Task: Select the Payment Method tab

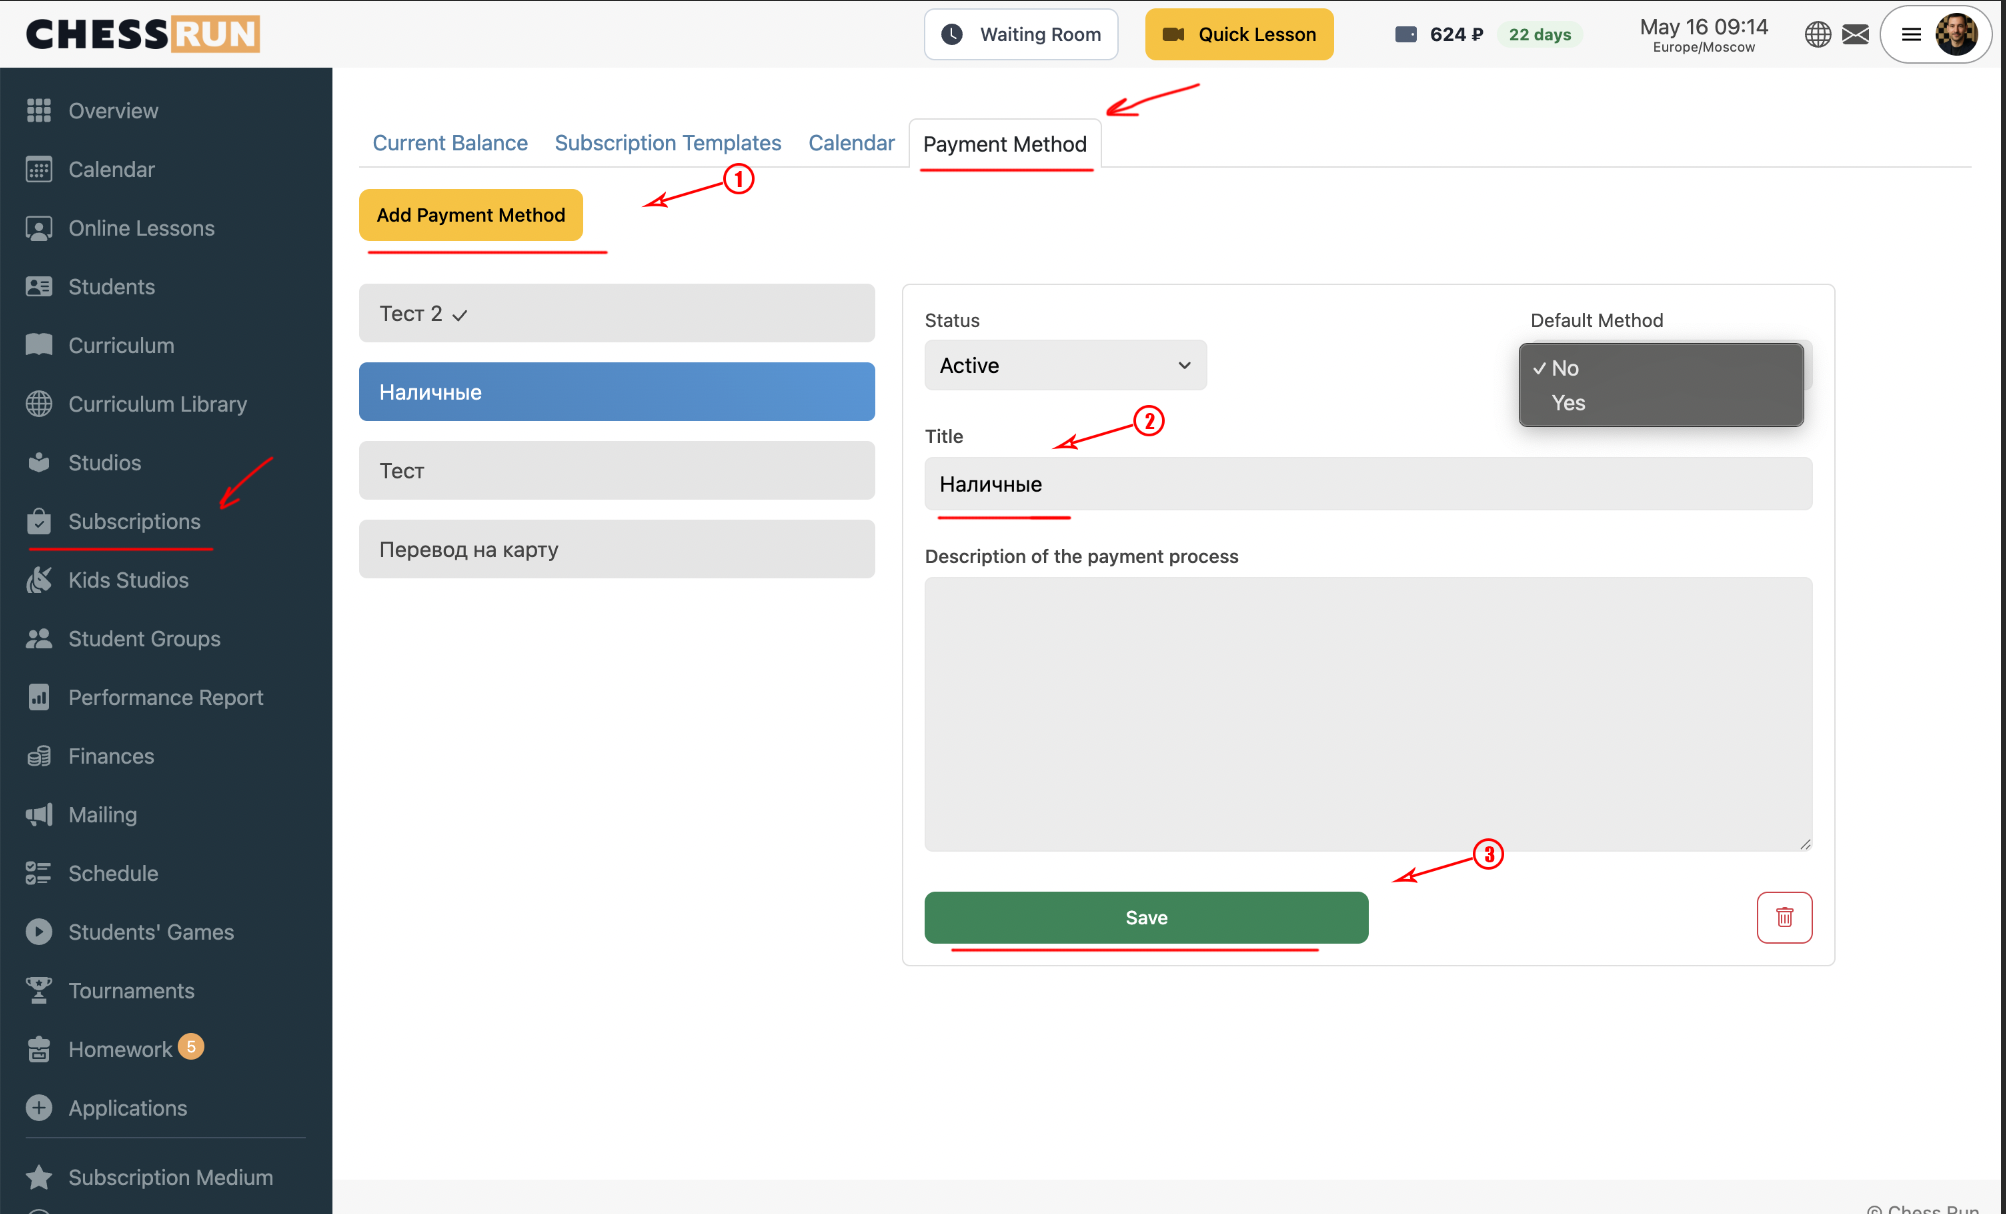Action: (x=1005, y=144)
